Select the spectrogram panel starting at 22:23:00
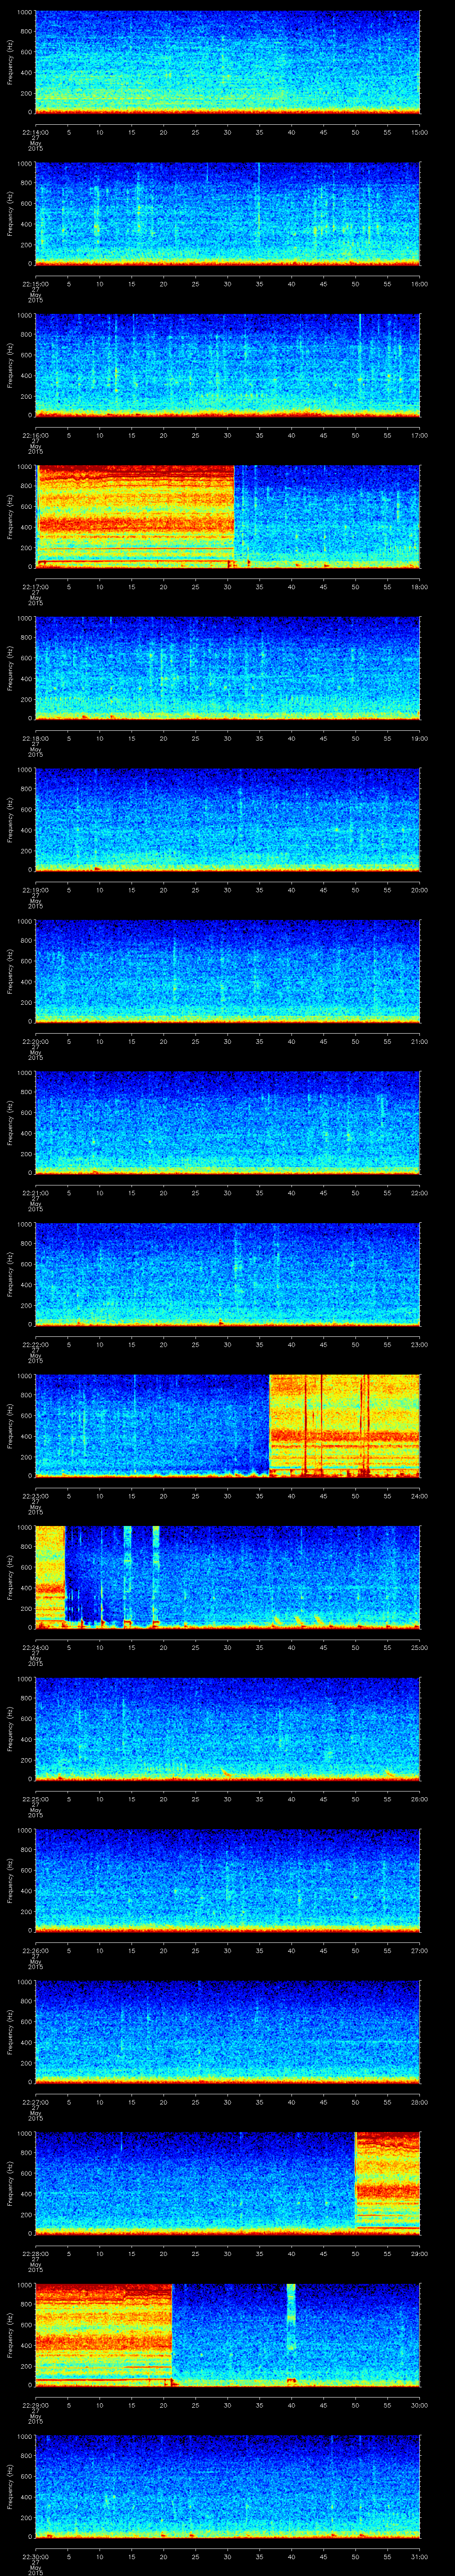 click(x=228, y=1425)
